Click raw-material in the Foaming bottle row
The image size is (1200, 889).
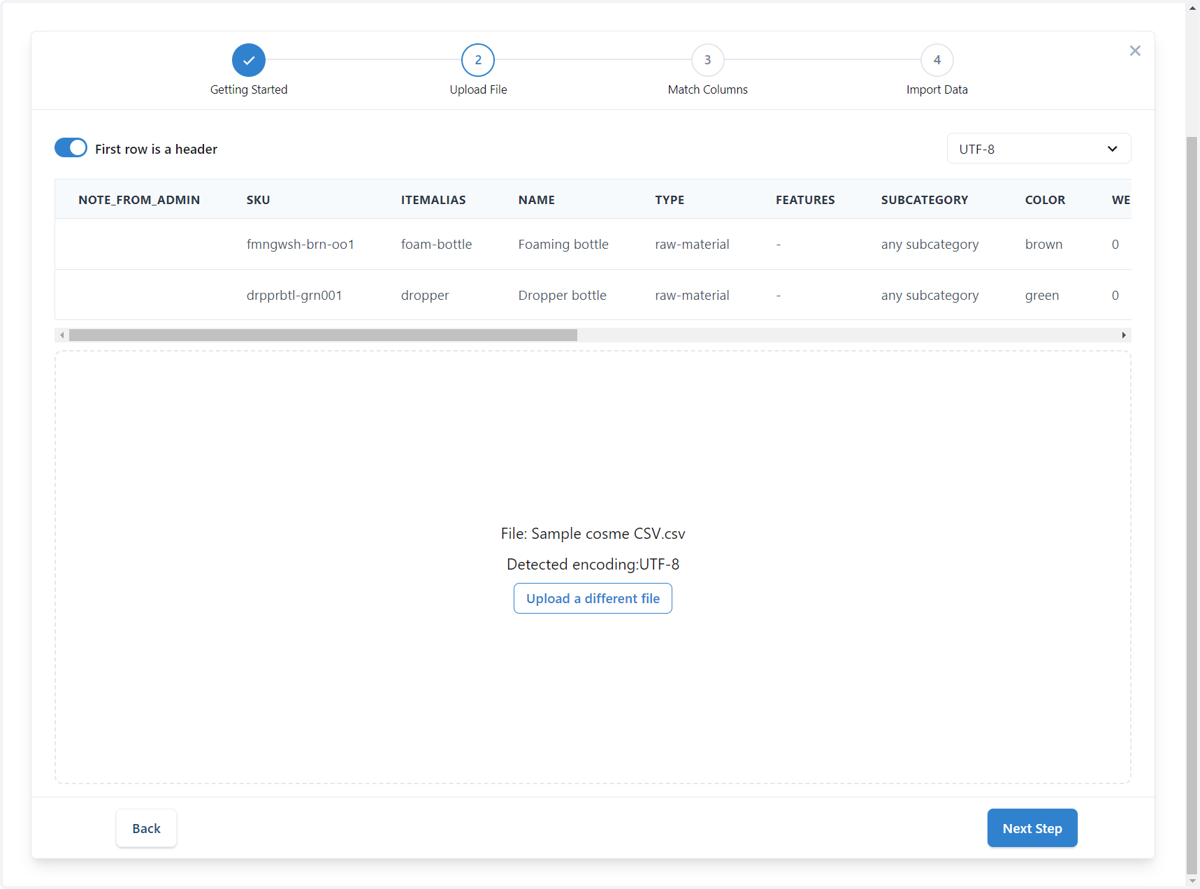[692, 244]
